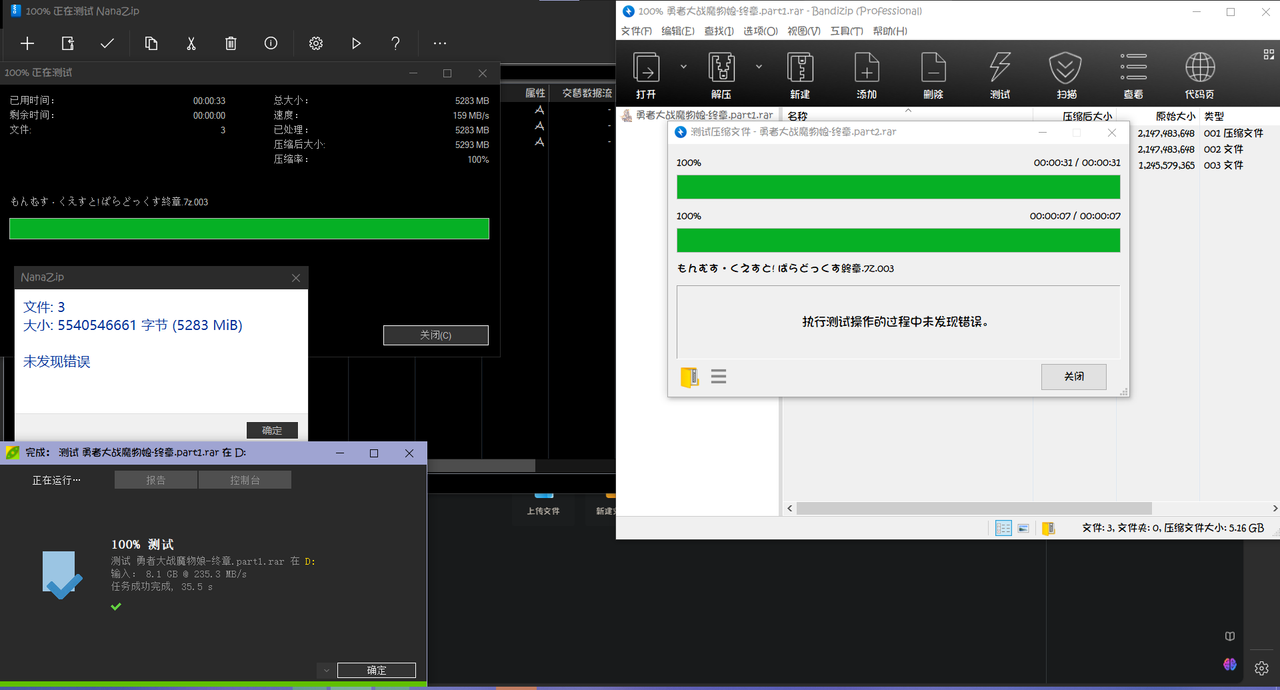Viewport: 1280px width, 690px height.
Task: Click Bandizip Add (添加) toolbar icon
Action: point(866,75)
